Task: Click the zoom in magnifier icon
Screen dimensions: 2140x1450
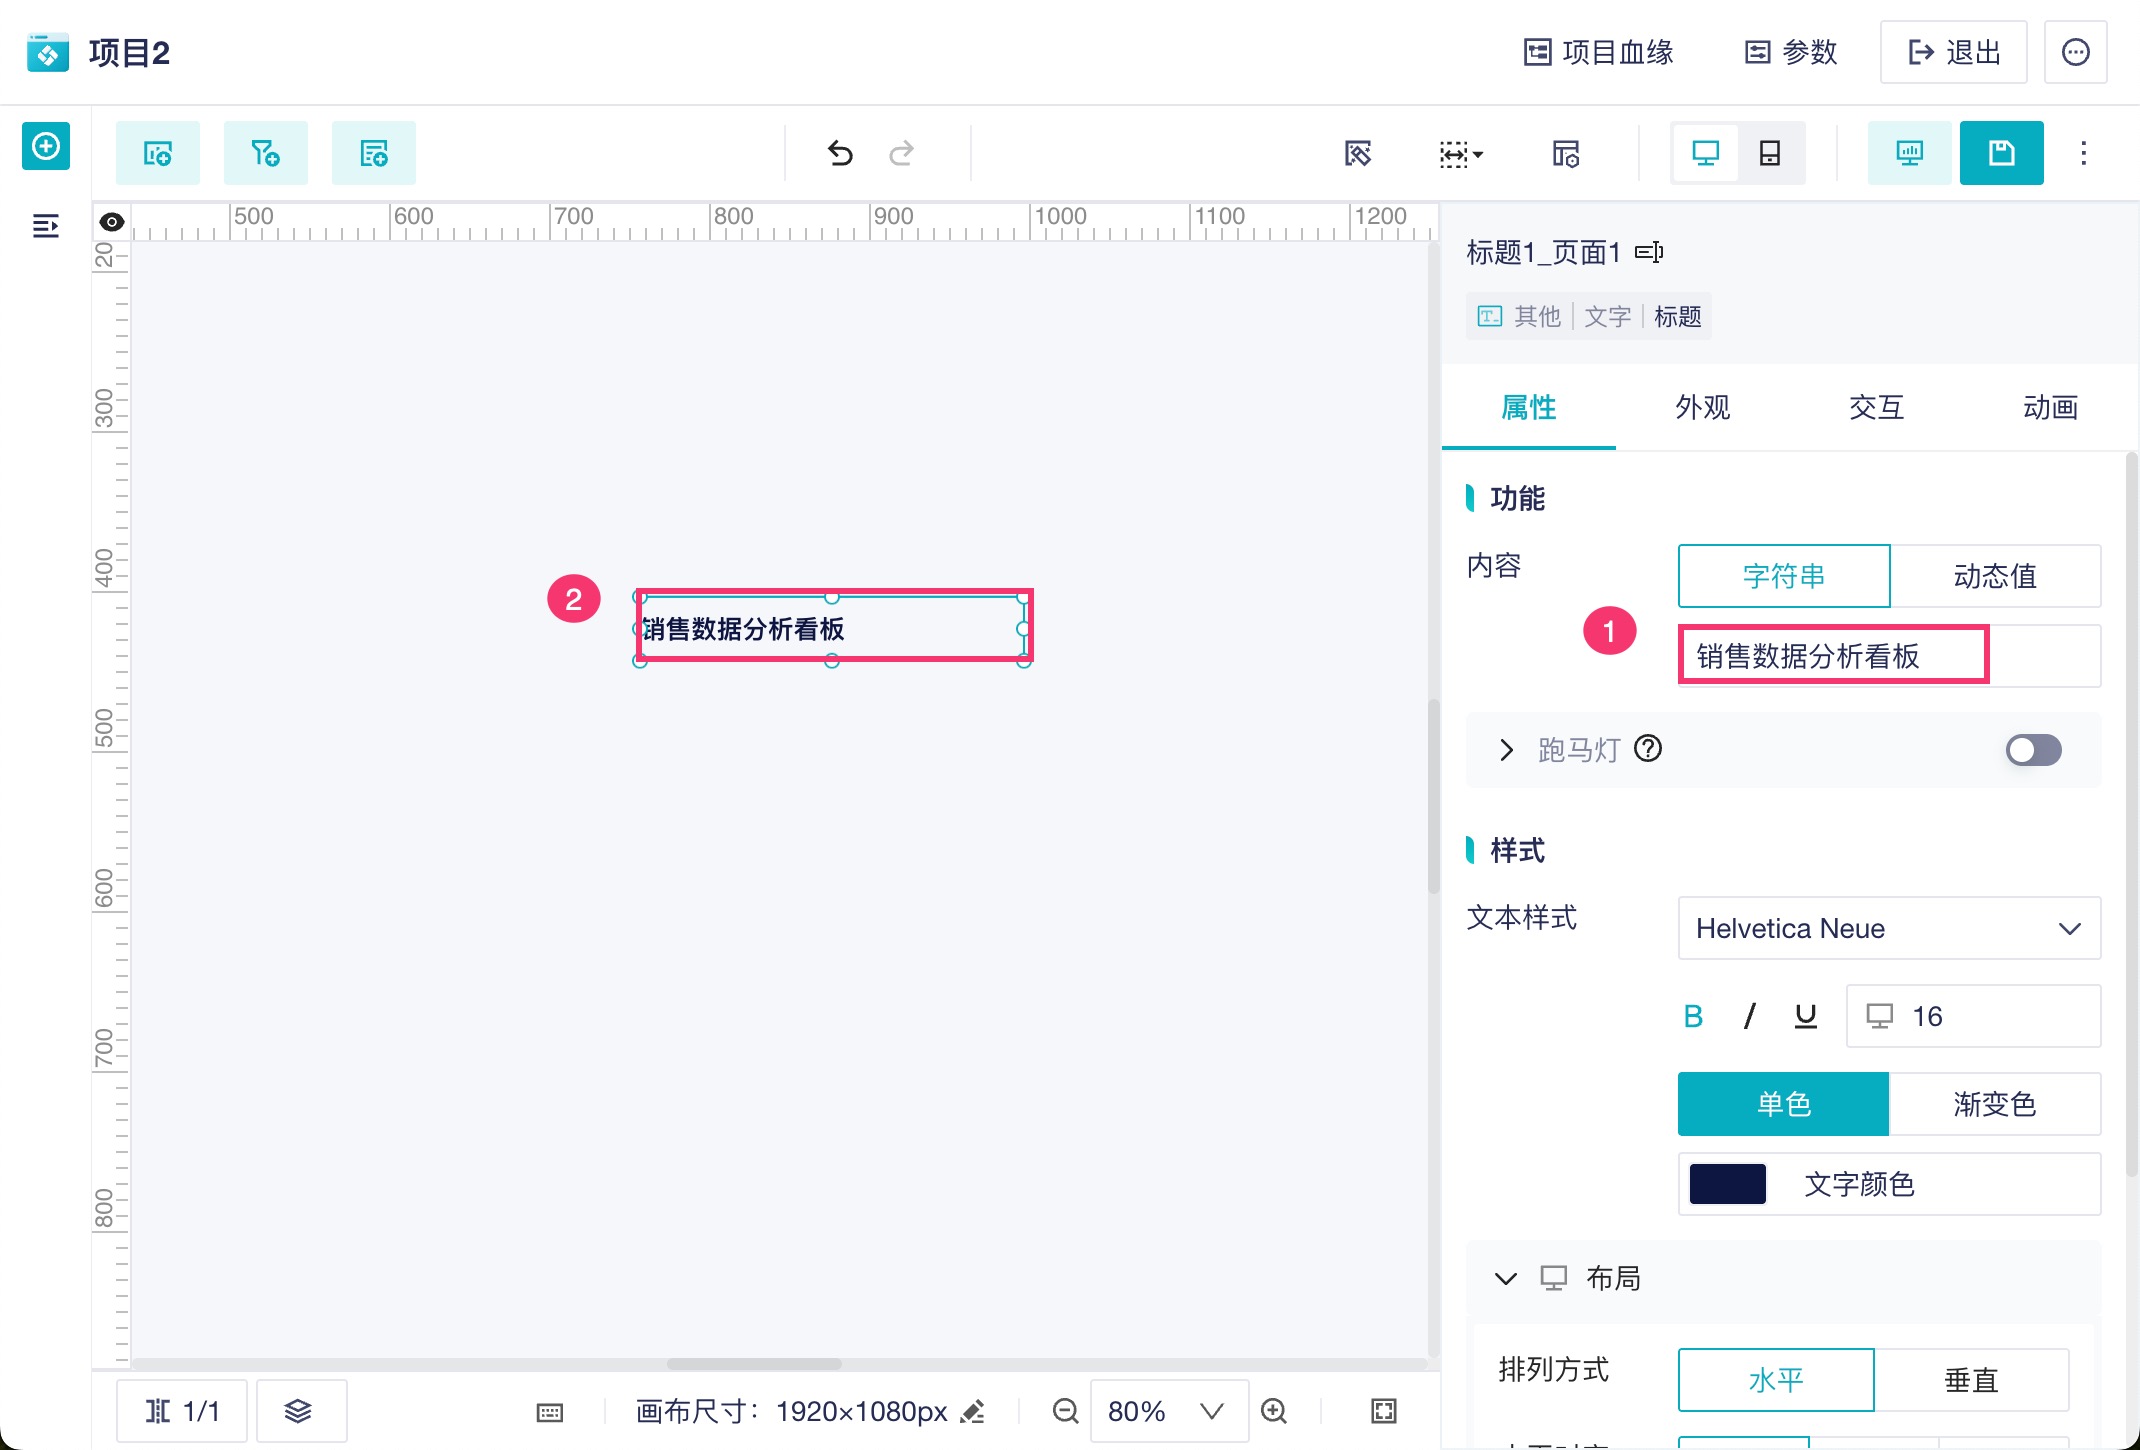Action: pyautogui.click(x=1274, y=1411)
